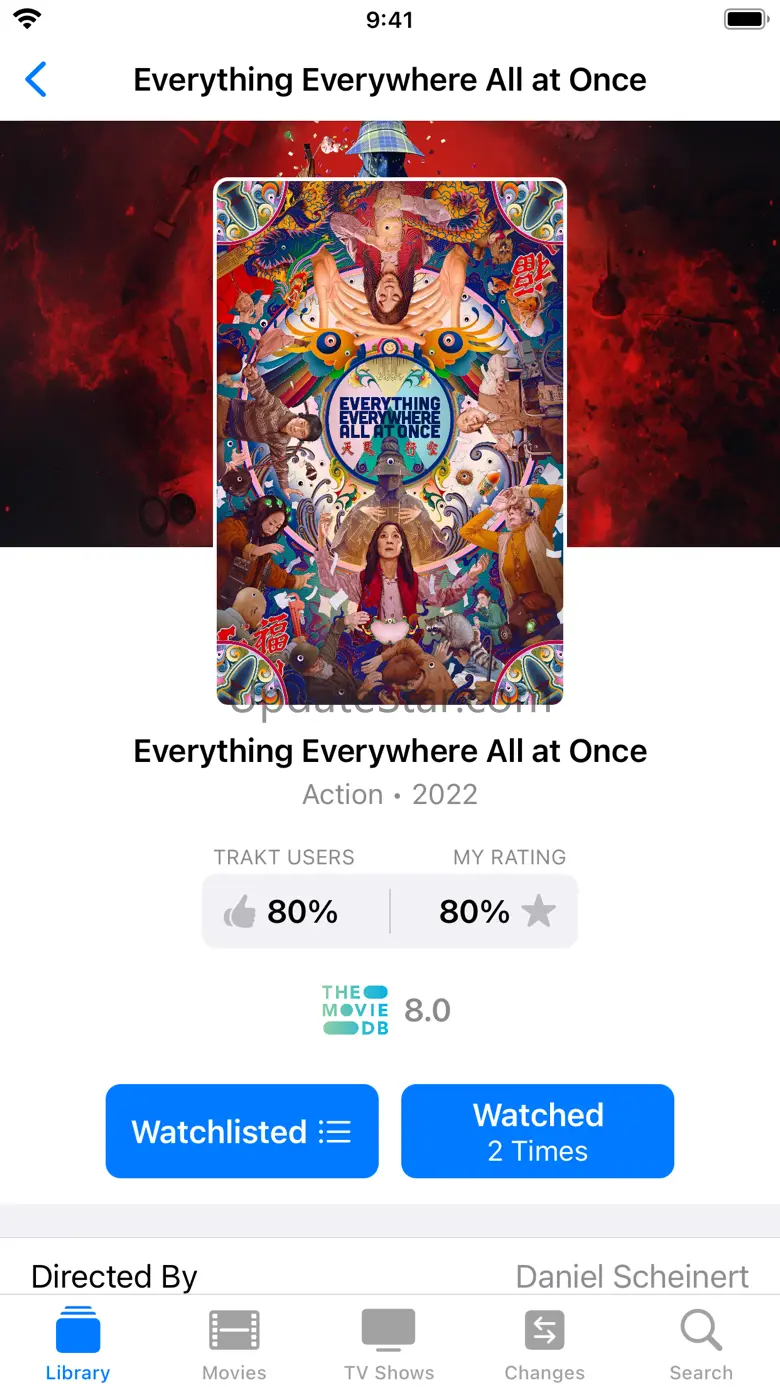Click the 80% Trakt users rating

click(x=302, y=911)
